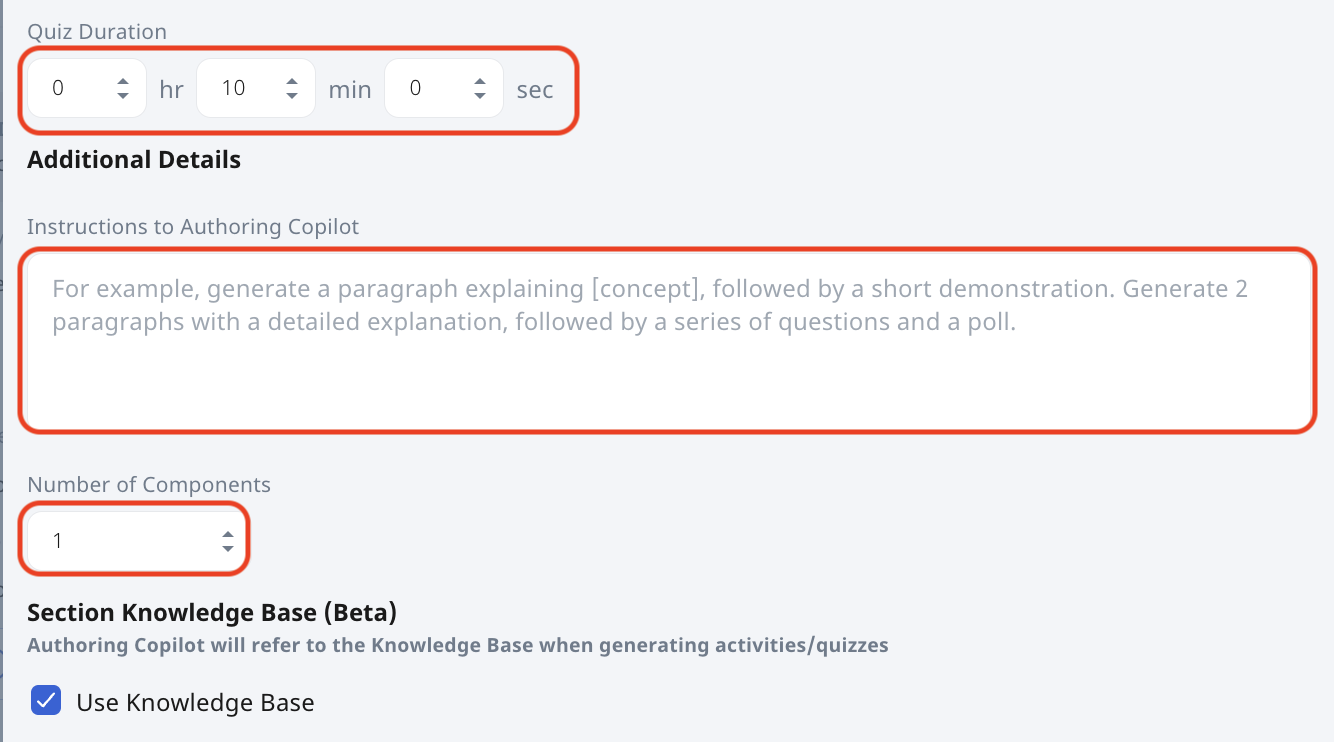Image resolution: width=1334 pixels, height=742 pixels.
Task: Click the Instructions to Authoring Copilot label
Action: [x=194, y=226]
